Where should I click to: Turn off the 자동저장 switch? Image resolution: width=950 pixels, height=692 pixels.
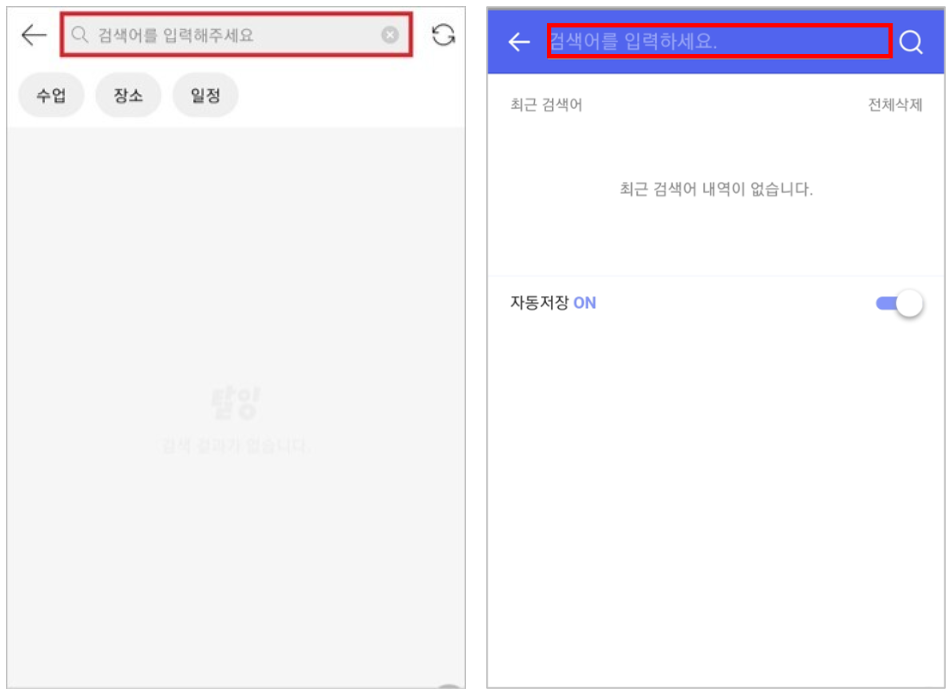pos(899,303)
